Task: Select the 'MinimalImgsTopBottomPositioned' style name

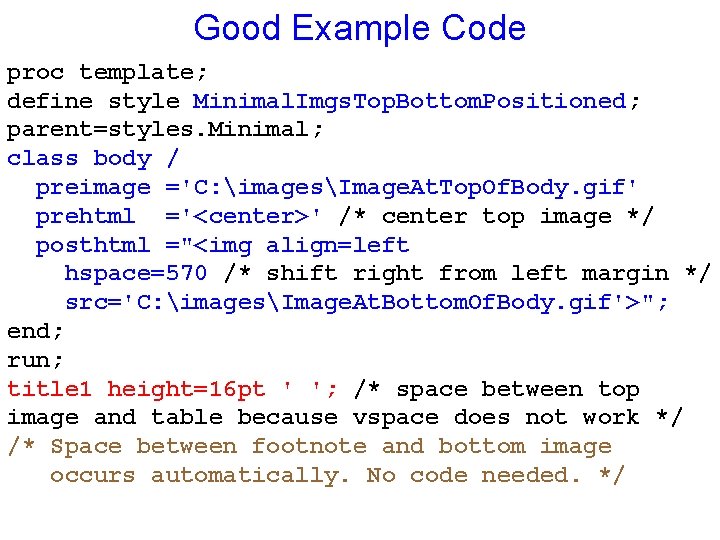Action: pyautogui.click(x=410, y=101)
